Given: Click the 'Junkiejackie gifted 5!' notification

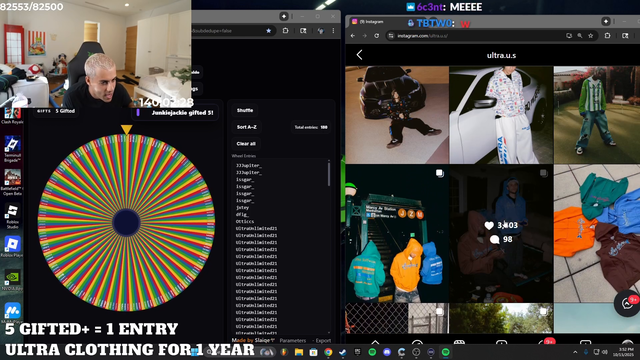Looking at the screenshot, I should tap(176, 113).
